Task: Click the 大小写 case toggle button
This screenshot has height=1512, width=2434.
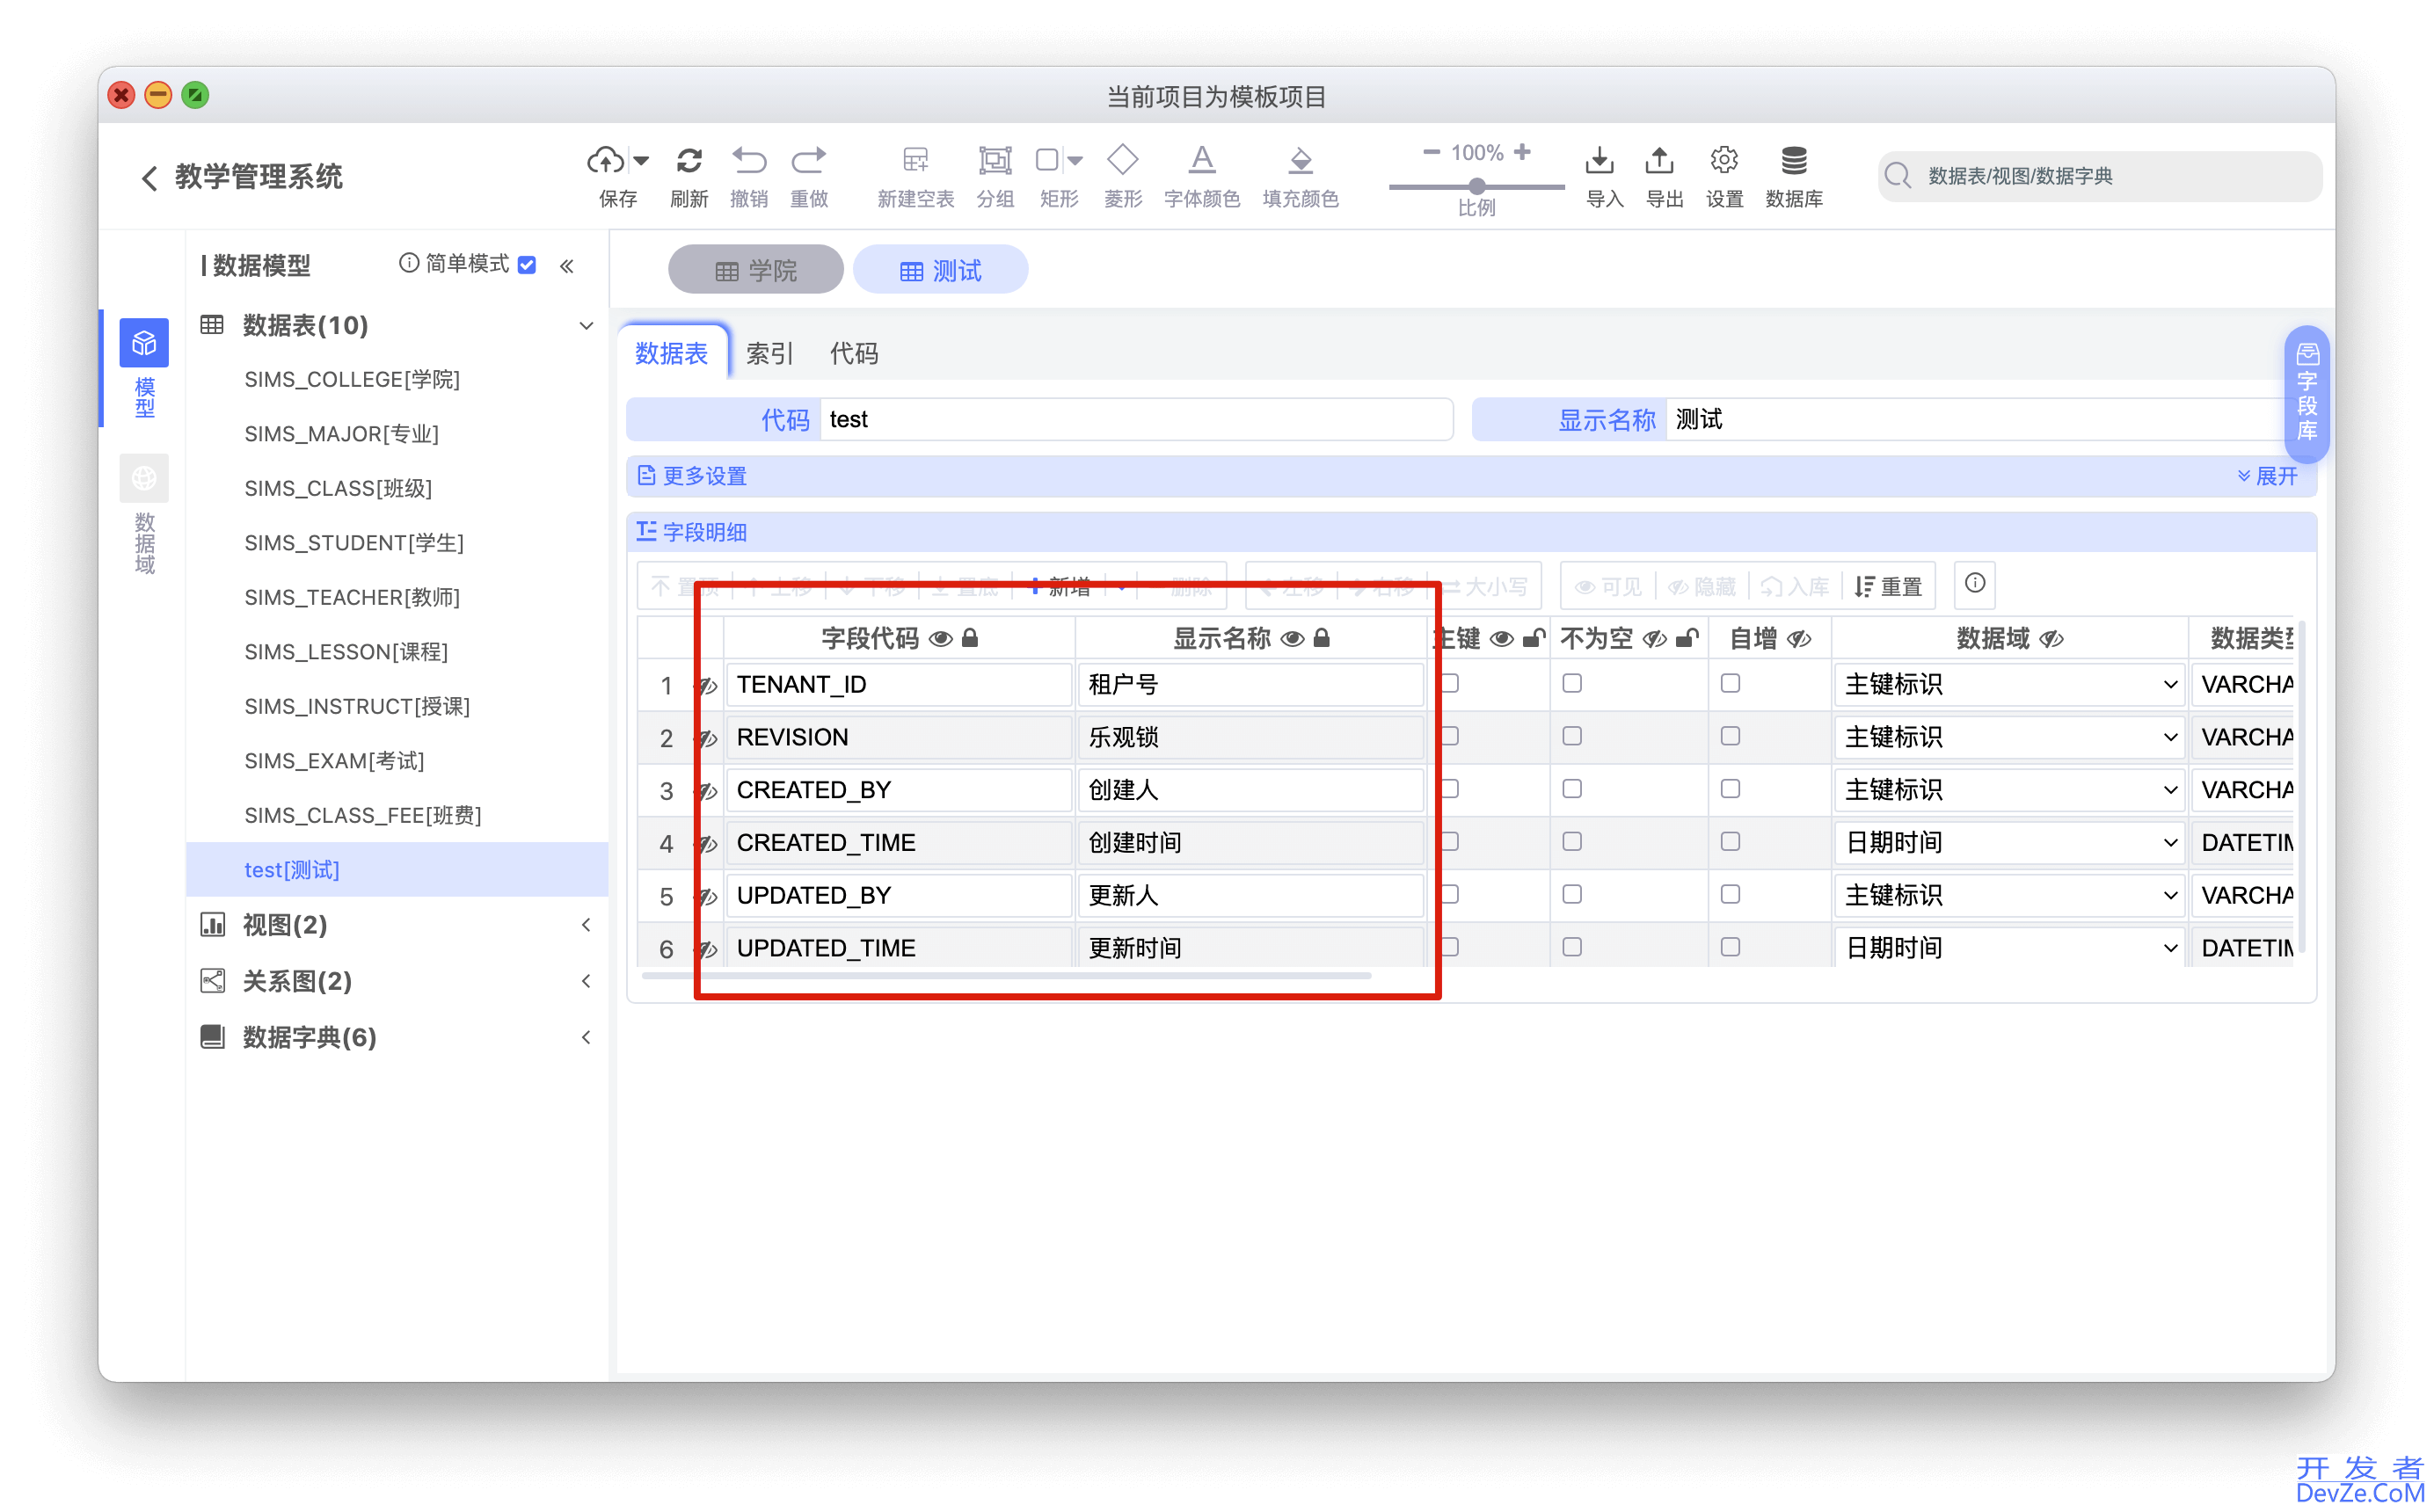Action: point(1486,587)
